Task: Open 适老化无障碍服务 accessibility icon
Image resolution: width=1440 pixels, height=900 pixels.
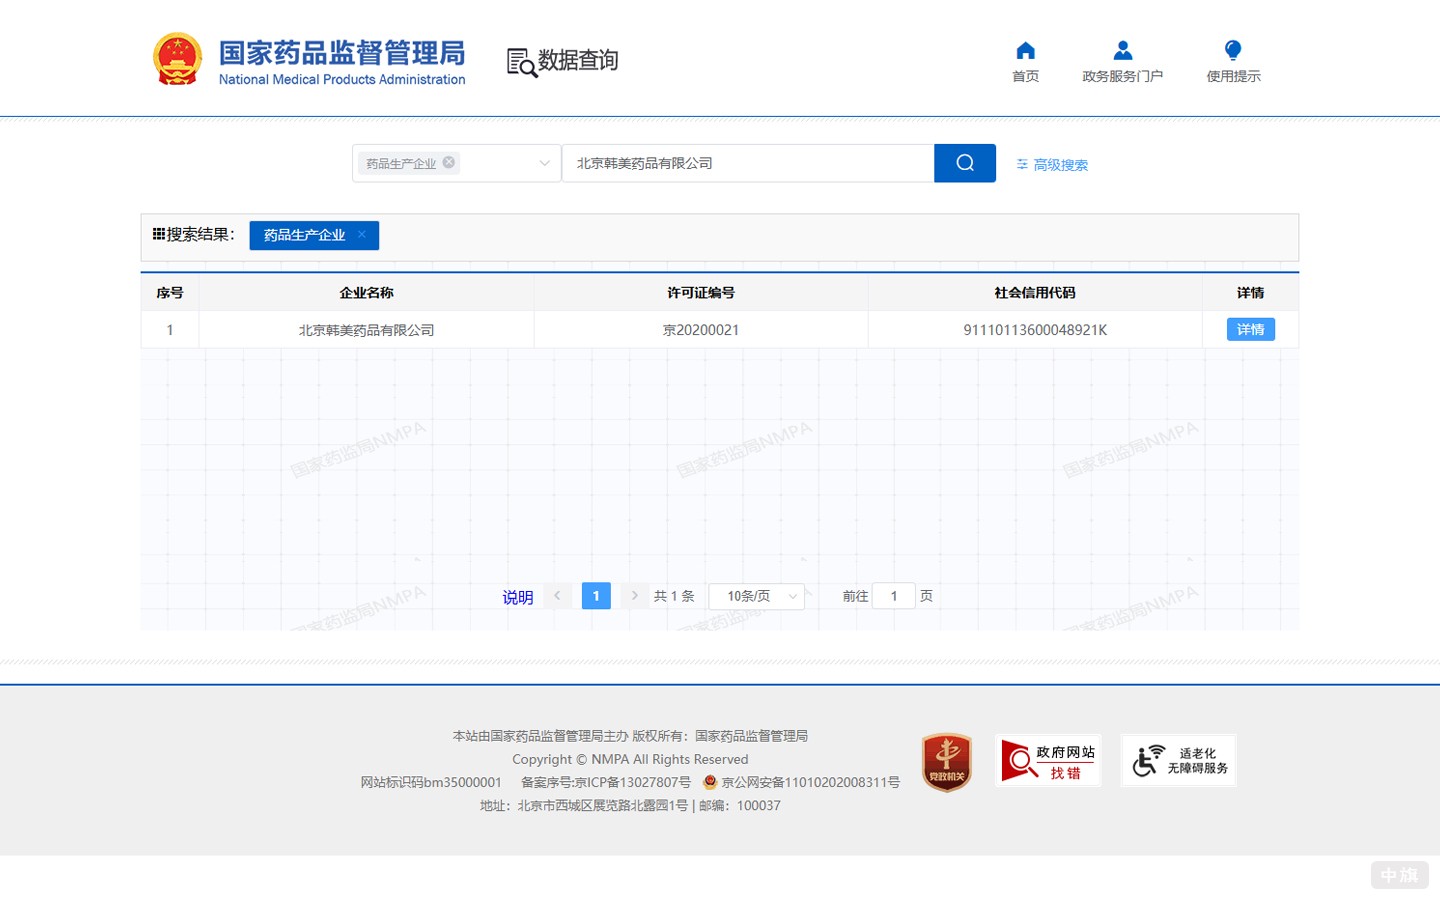Action: [1178, 761]
